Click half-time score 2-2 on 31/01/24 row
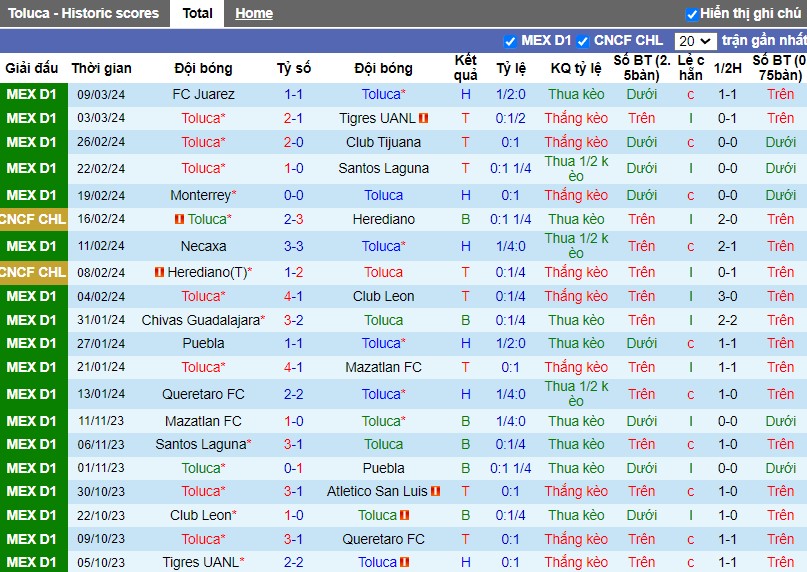The height and width of the screenshot is (572, 807). pos(727,320)
